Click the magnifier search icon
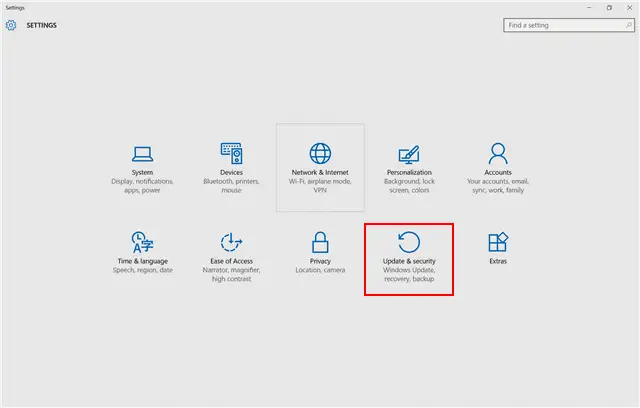Viewport: 640px width, 408px height. click(629, 25)
